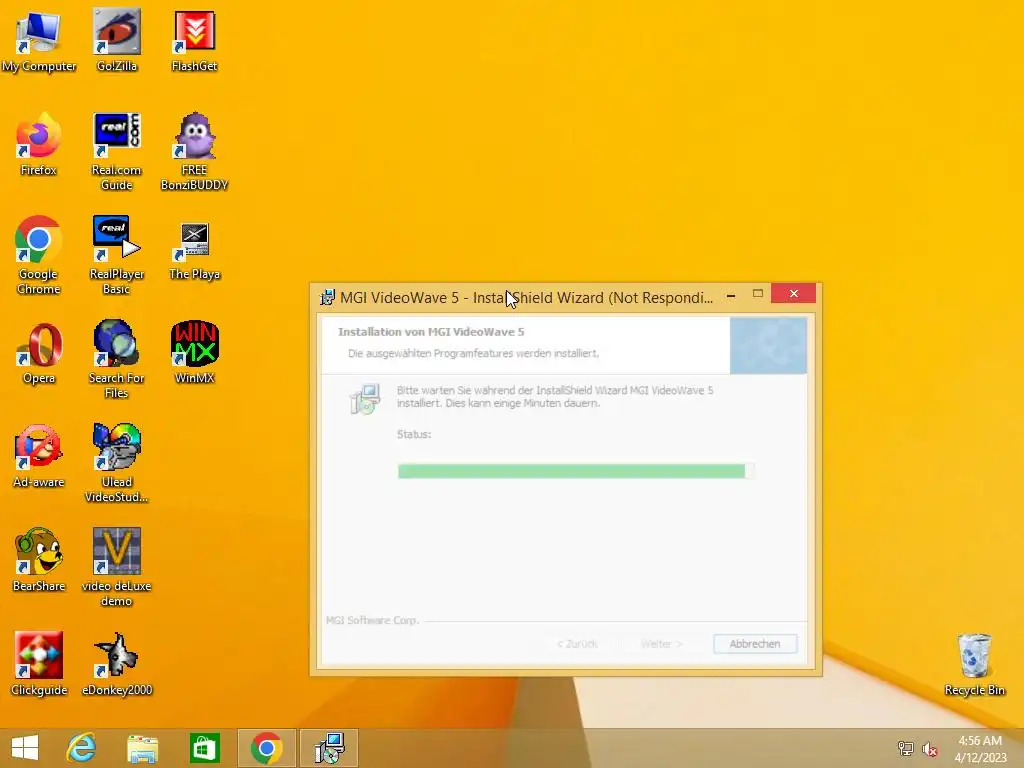Click the BearShare desktop icon
1024x768 pixels.
tap(39, 560)
